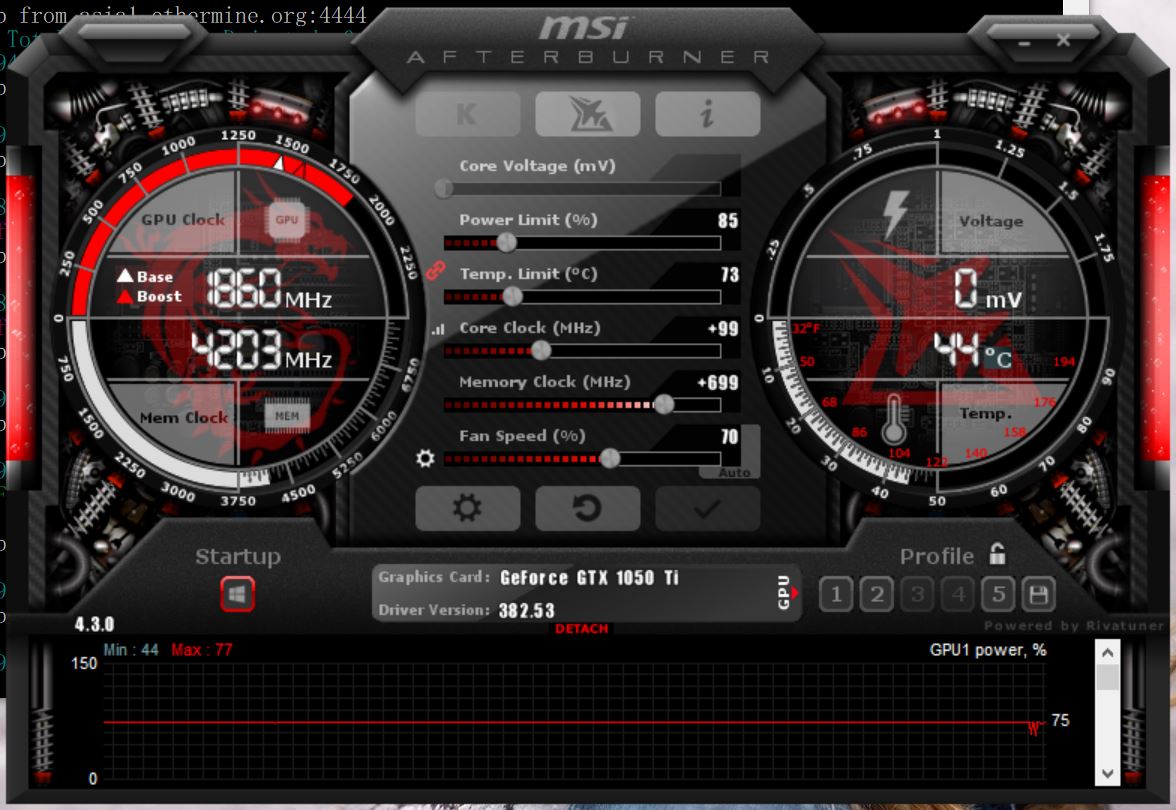Reset settings with the circular arrow button
The width and height of the screenshot is (1176, 810).
point(587,509)
